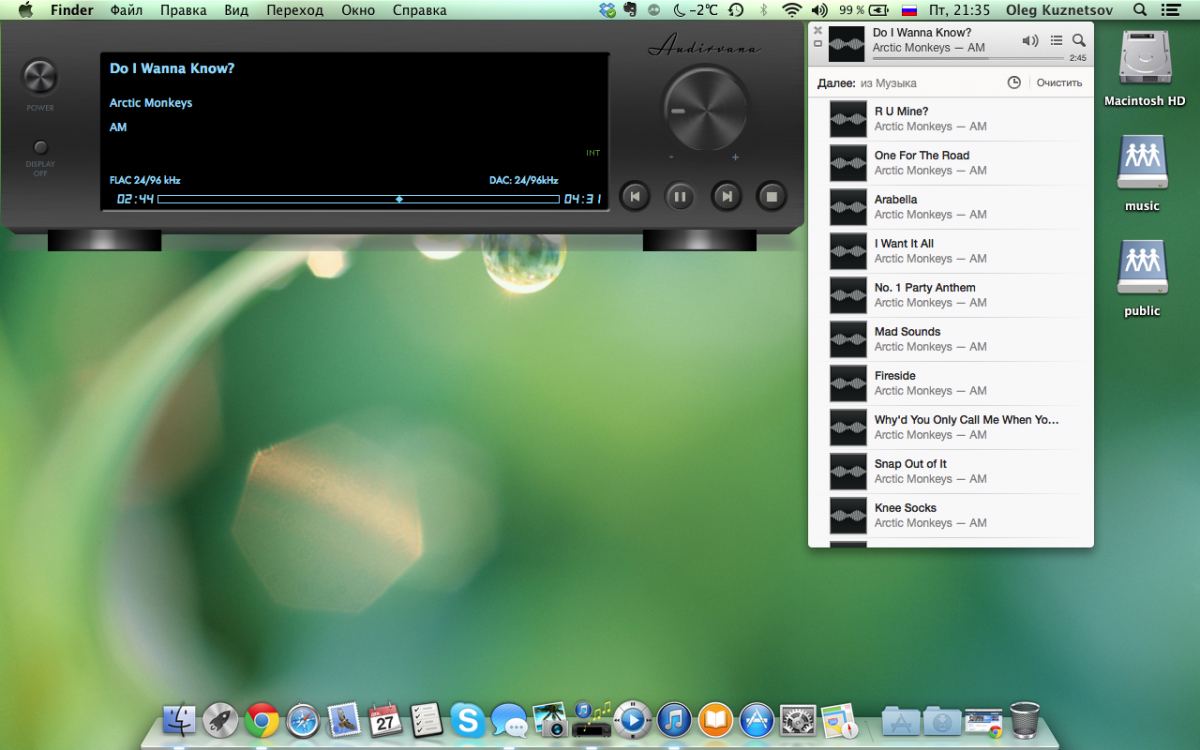Toggle the Up Next list icon
The height and width of the screenshot is (750, 1200).
pyautogui.click(x=1057, y=40)
